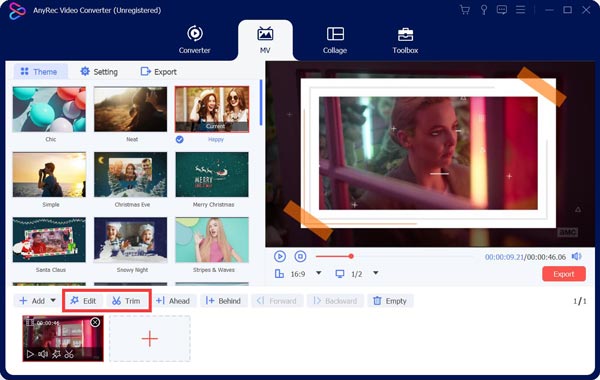Viewport: 600px width, 380px height.
Task: Click the video preview area
Action: click(x=430, y=154)
